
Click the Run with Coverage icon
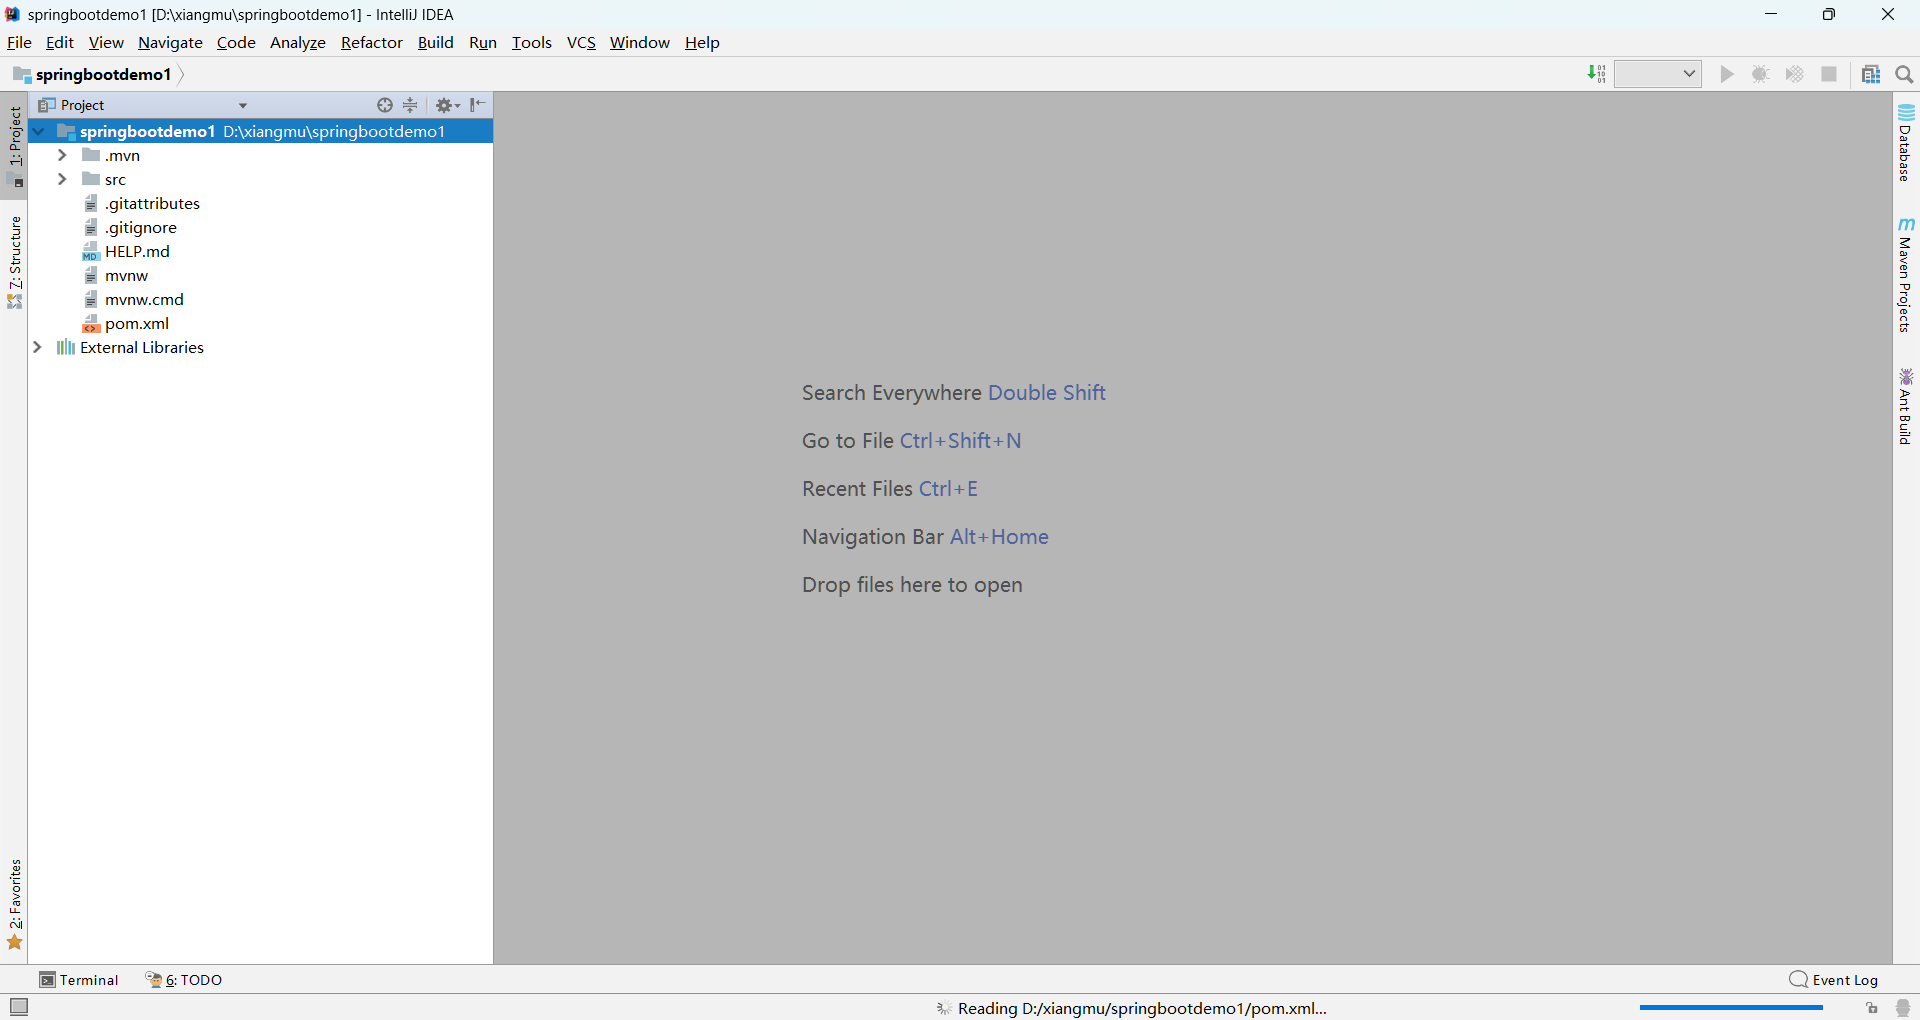coord(1795,74)
